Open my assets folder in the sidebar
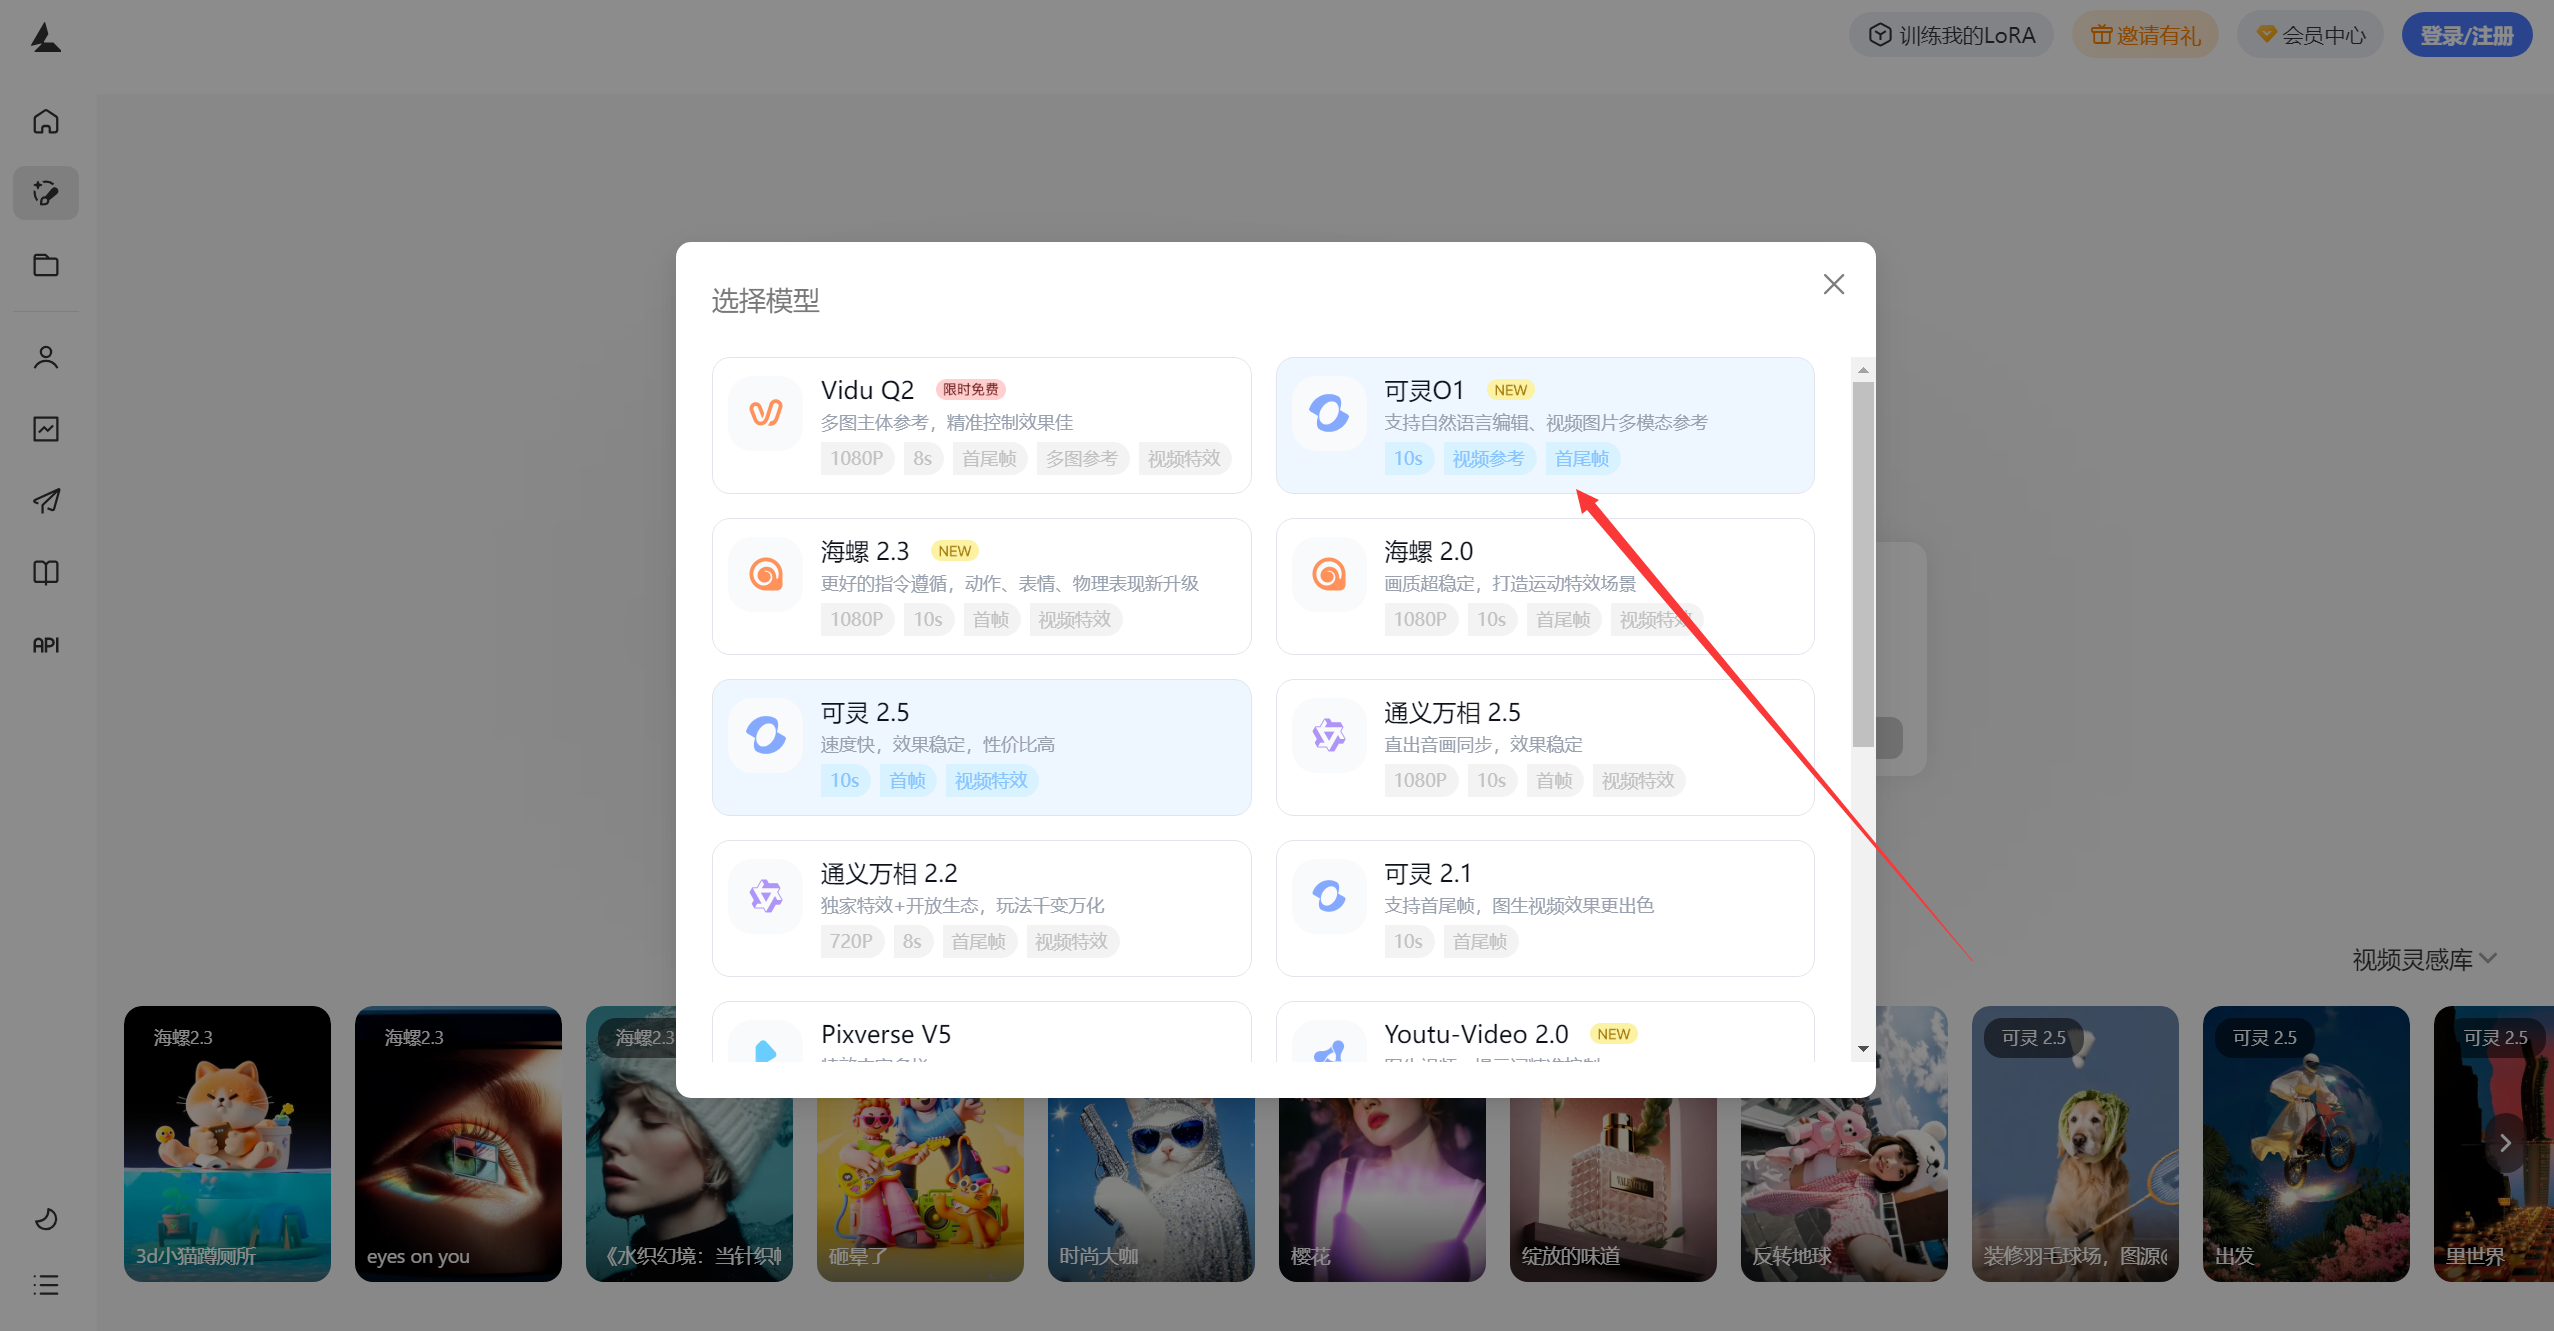2554x1331 pixels. (45, 264)
